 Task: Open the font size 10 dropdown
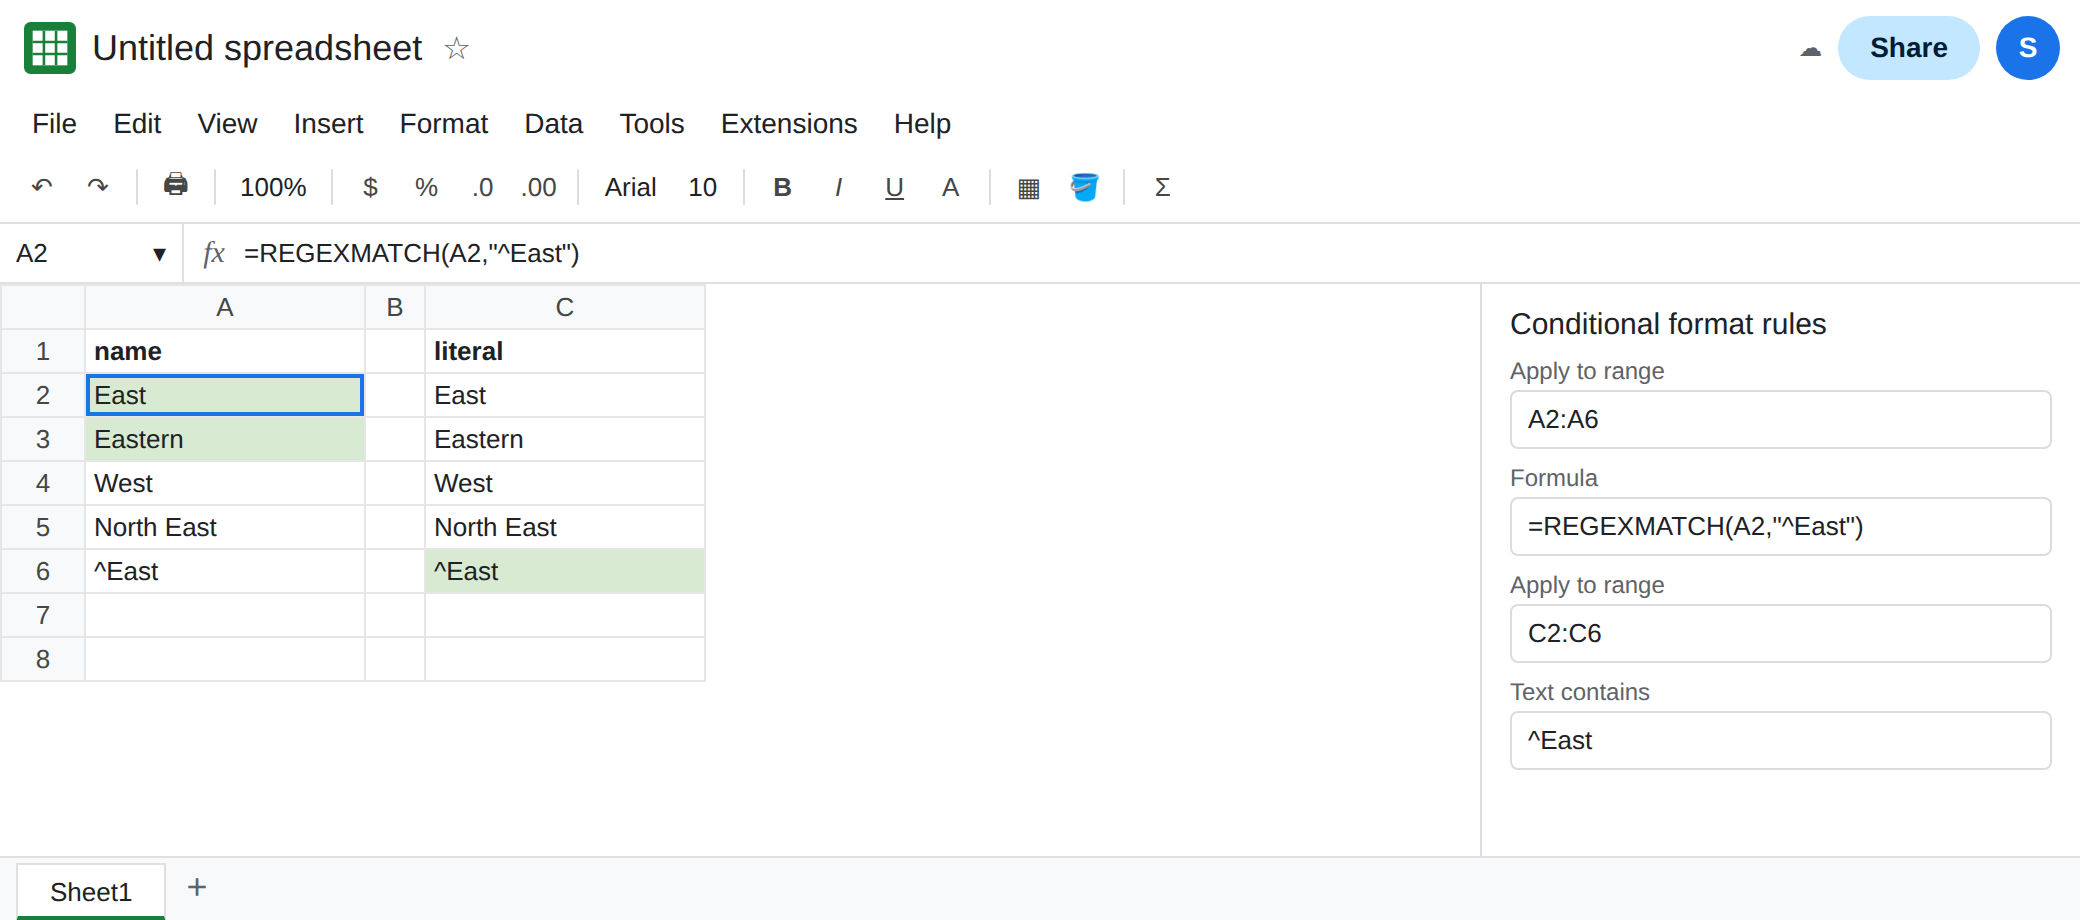(702, 187)
